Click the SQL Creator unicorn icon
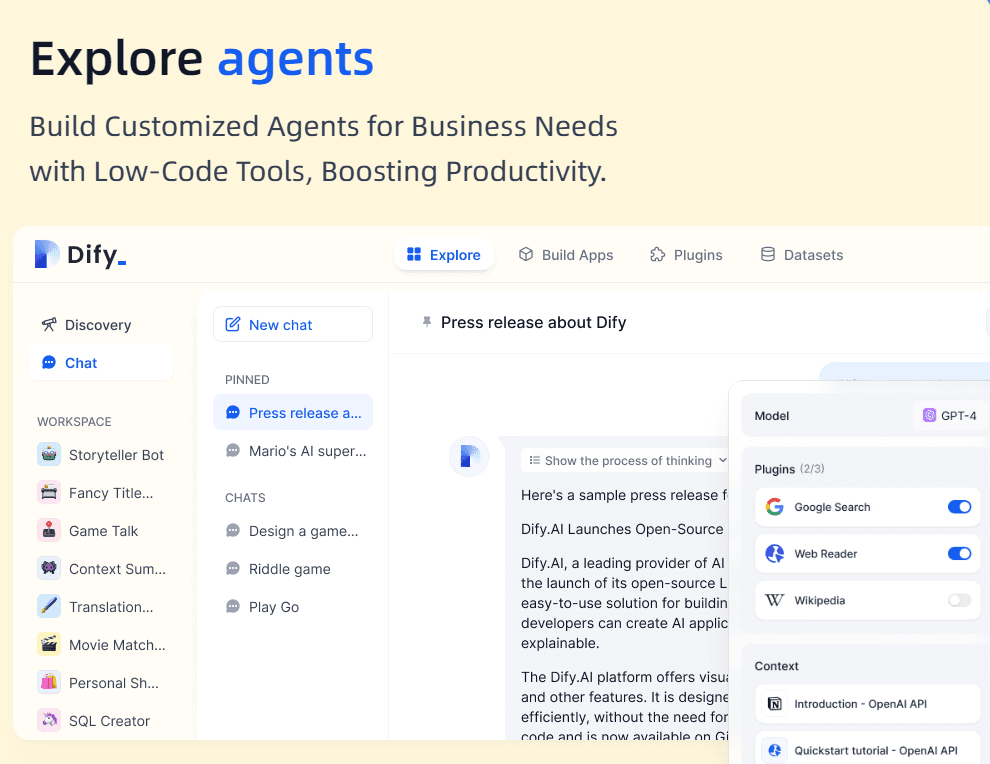Image resolution: width=990 pixels, height=764 pixels. pos(49,720)
